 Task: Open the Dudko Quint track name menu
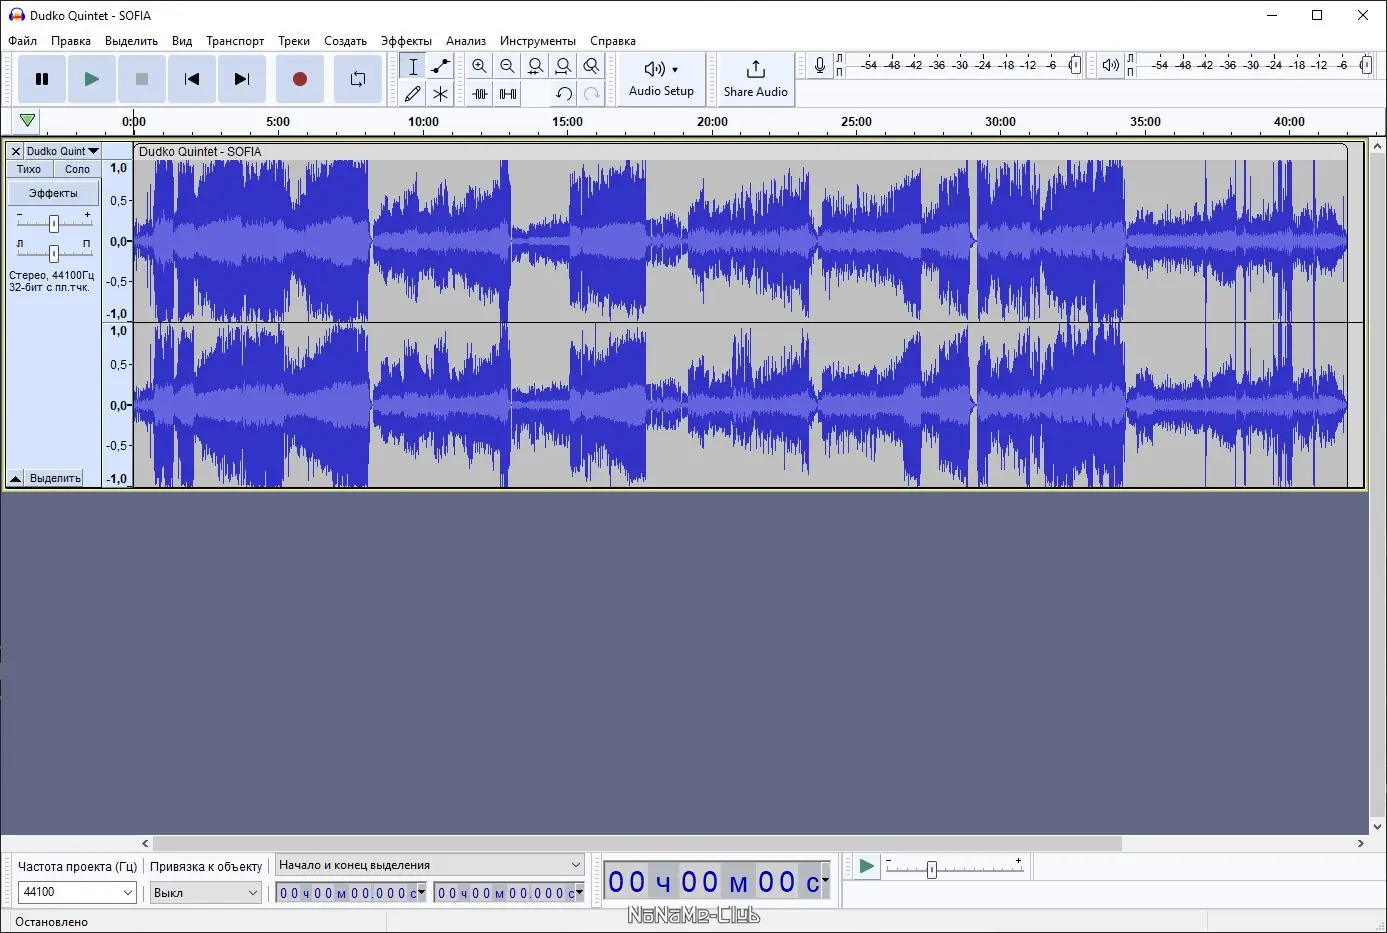point(60,151)
